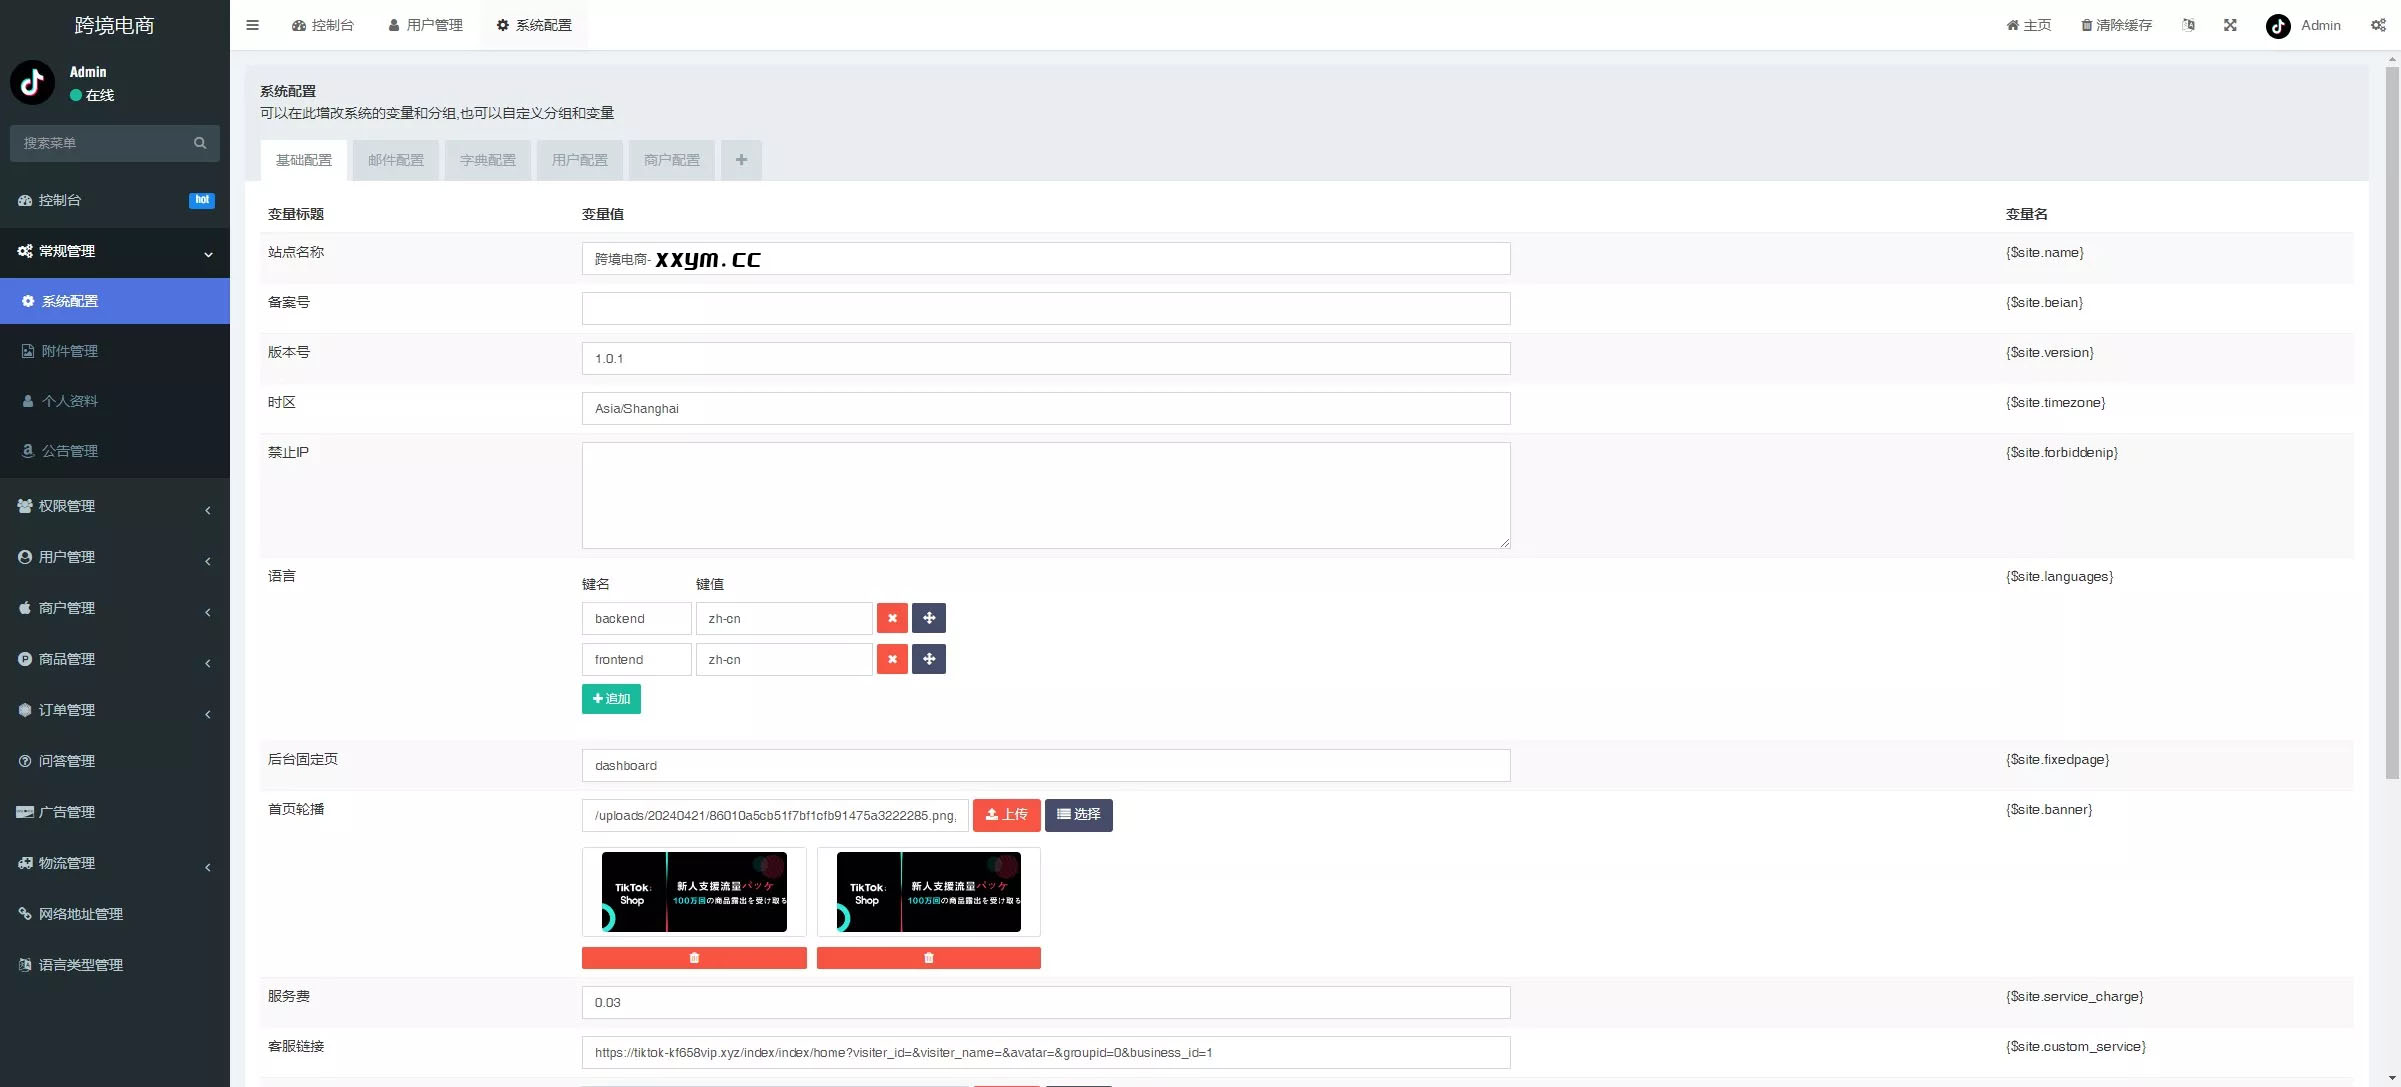
Task: Click the 后台固定页 dashboard field
Action: tap(1046, 765)
